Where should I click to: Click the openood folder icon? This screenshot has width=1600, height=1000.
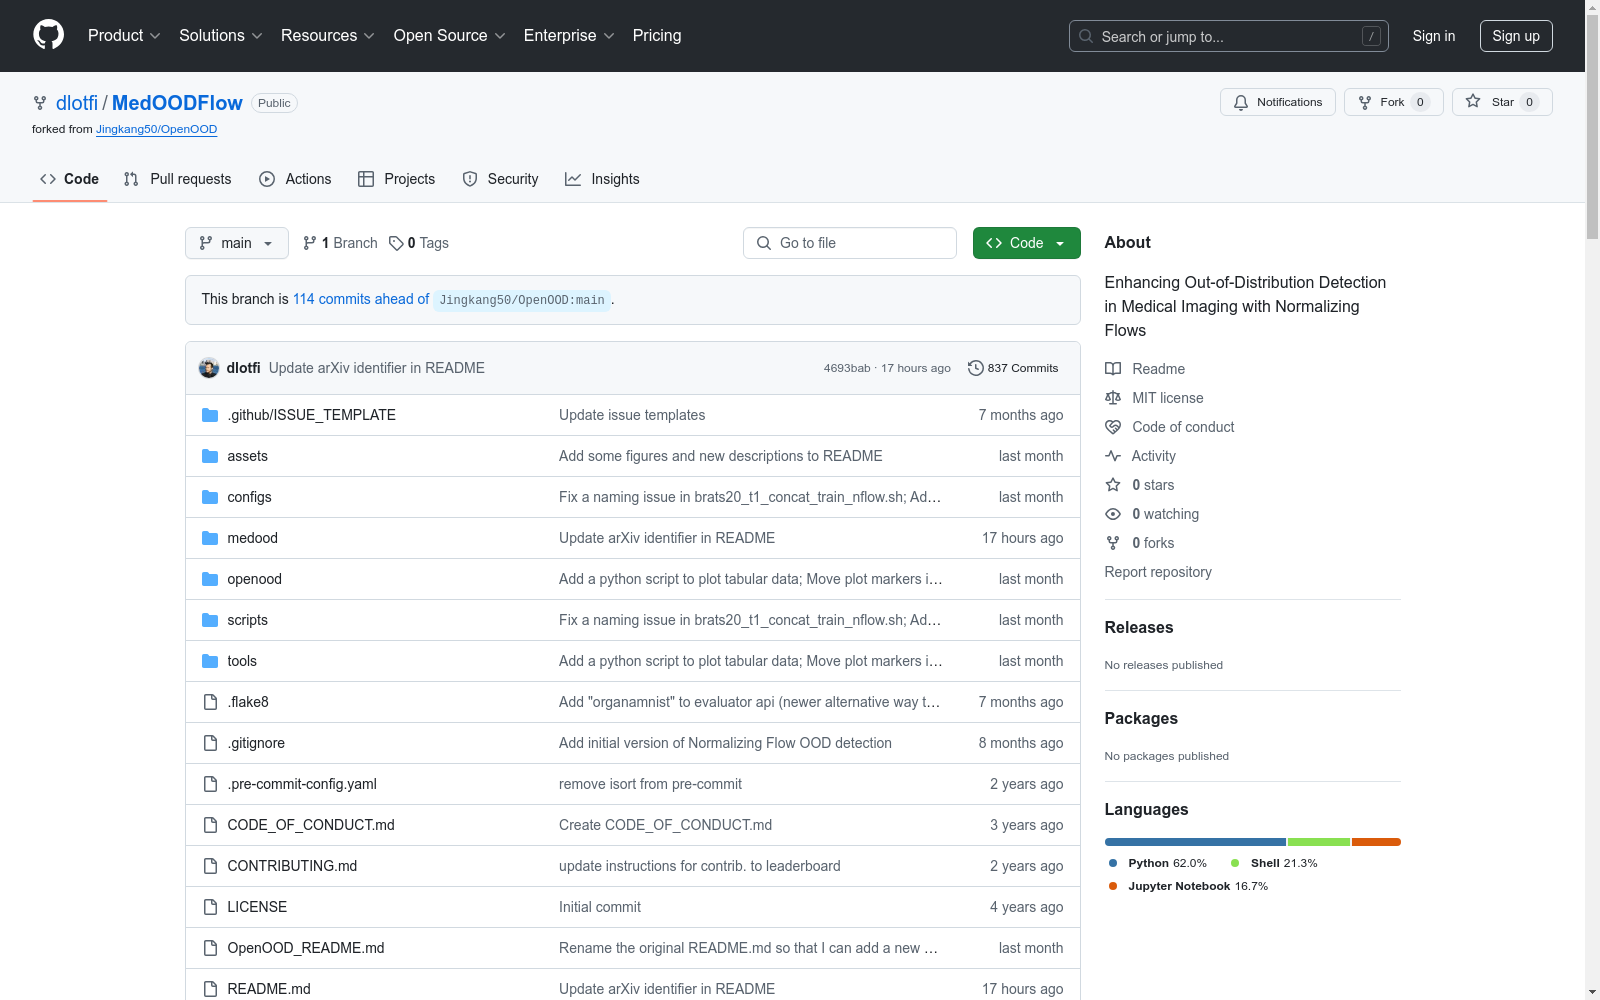(210, 579)
